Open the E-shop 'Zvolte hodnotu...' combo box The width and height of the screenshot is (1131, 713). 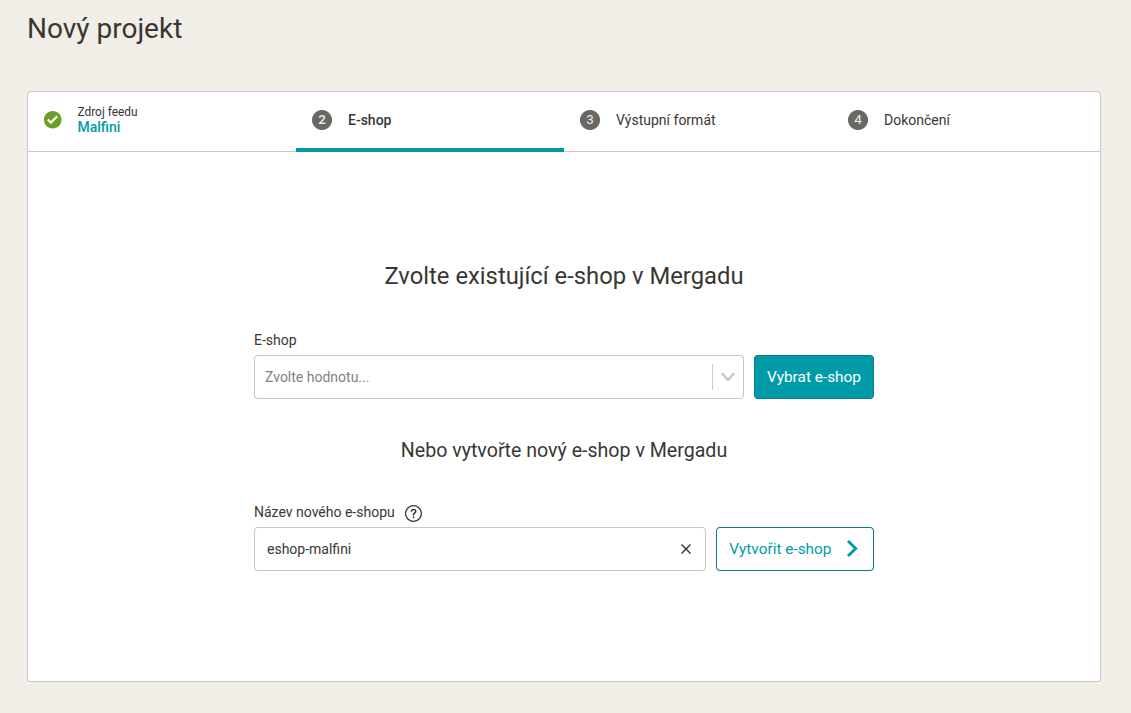[498, 377]
